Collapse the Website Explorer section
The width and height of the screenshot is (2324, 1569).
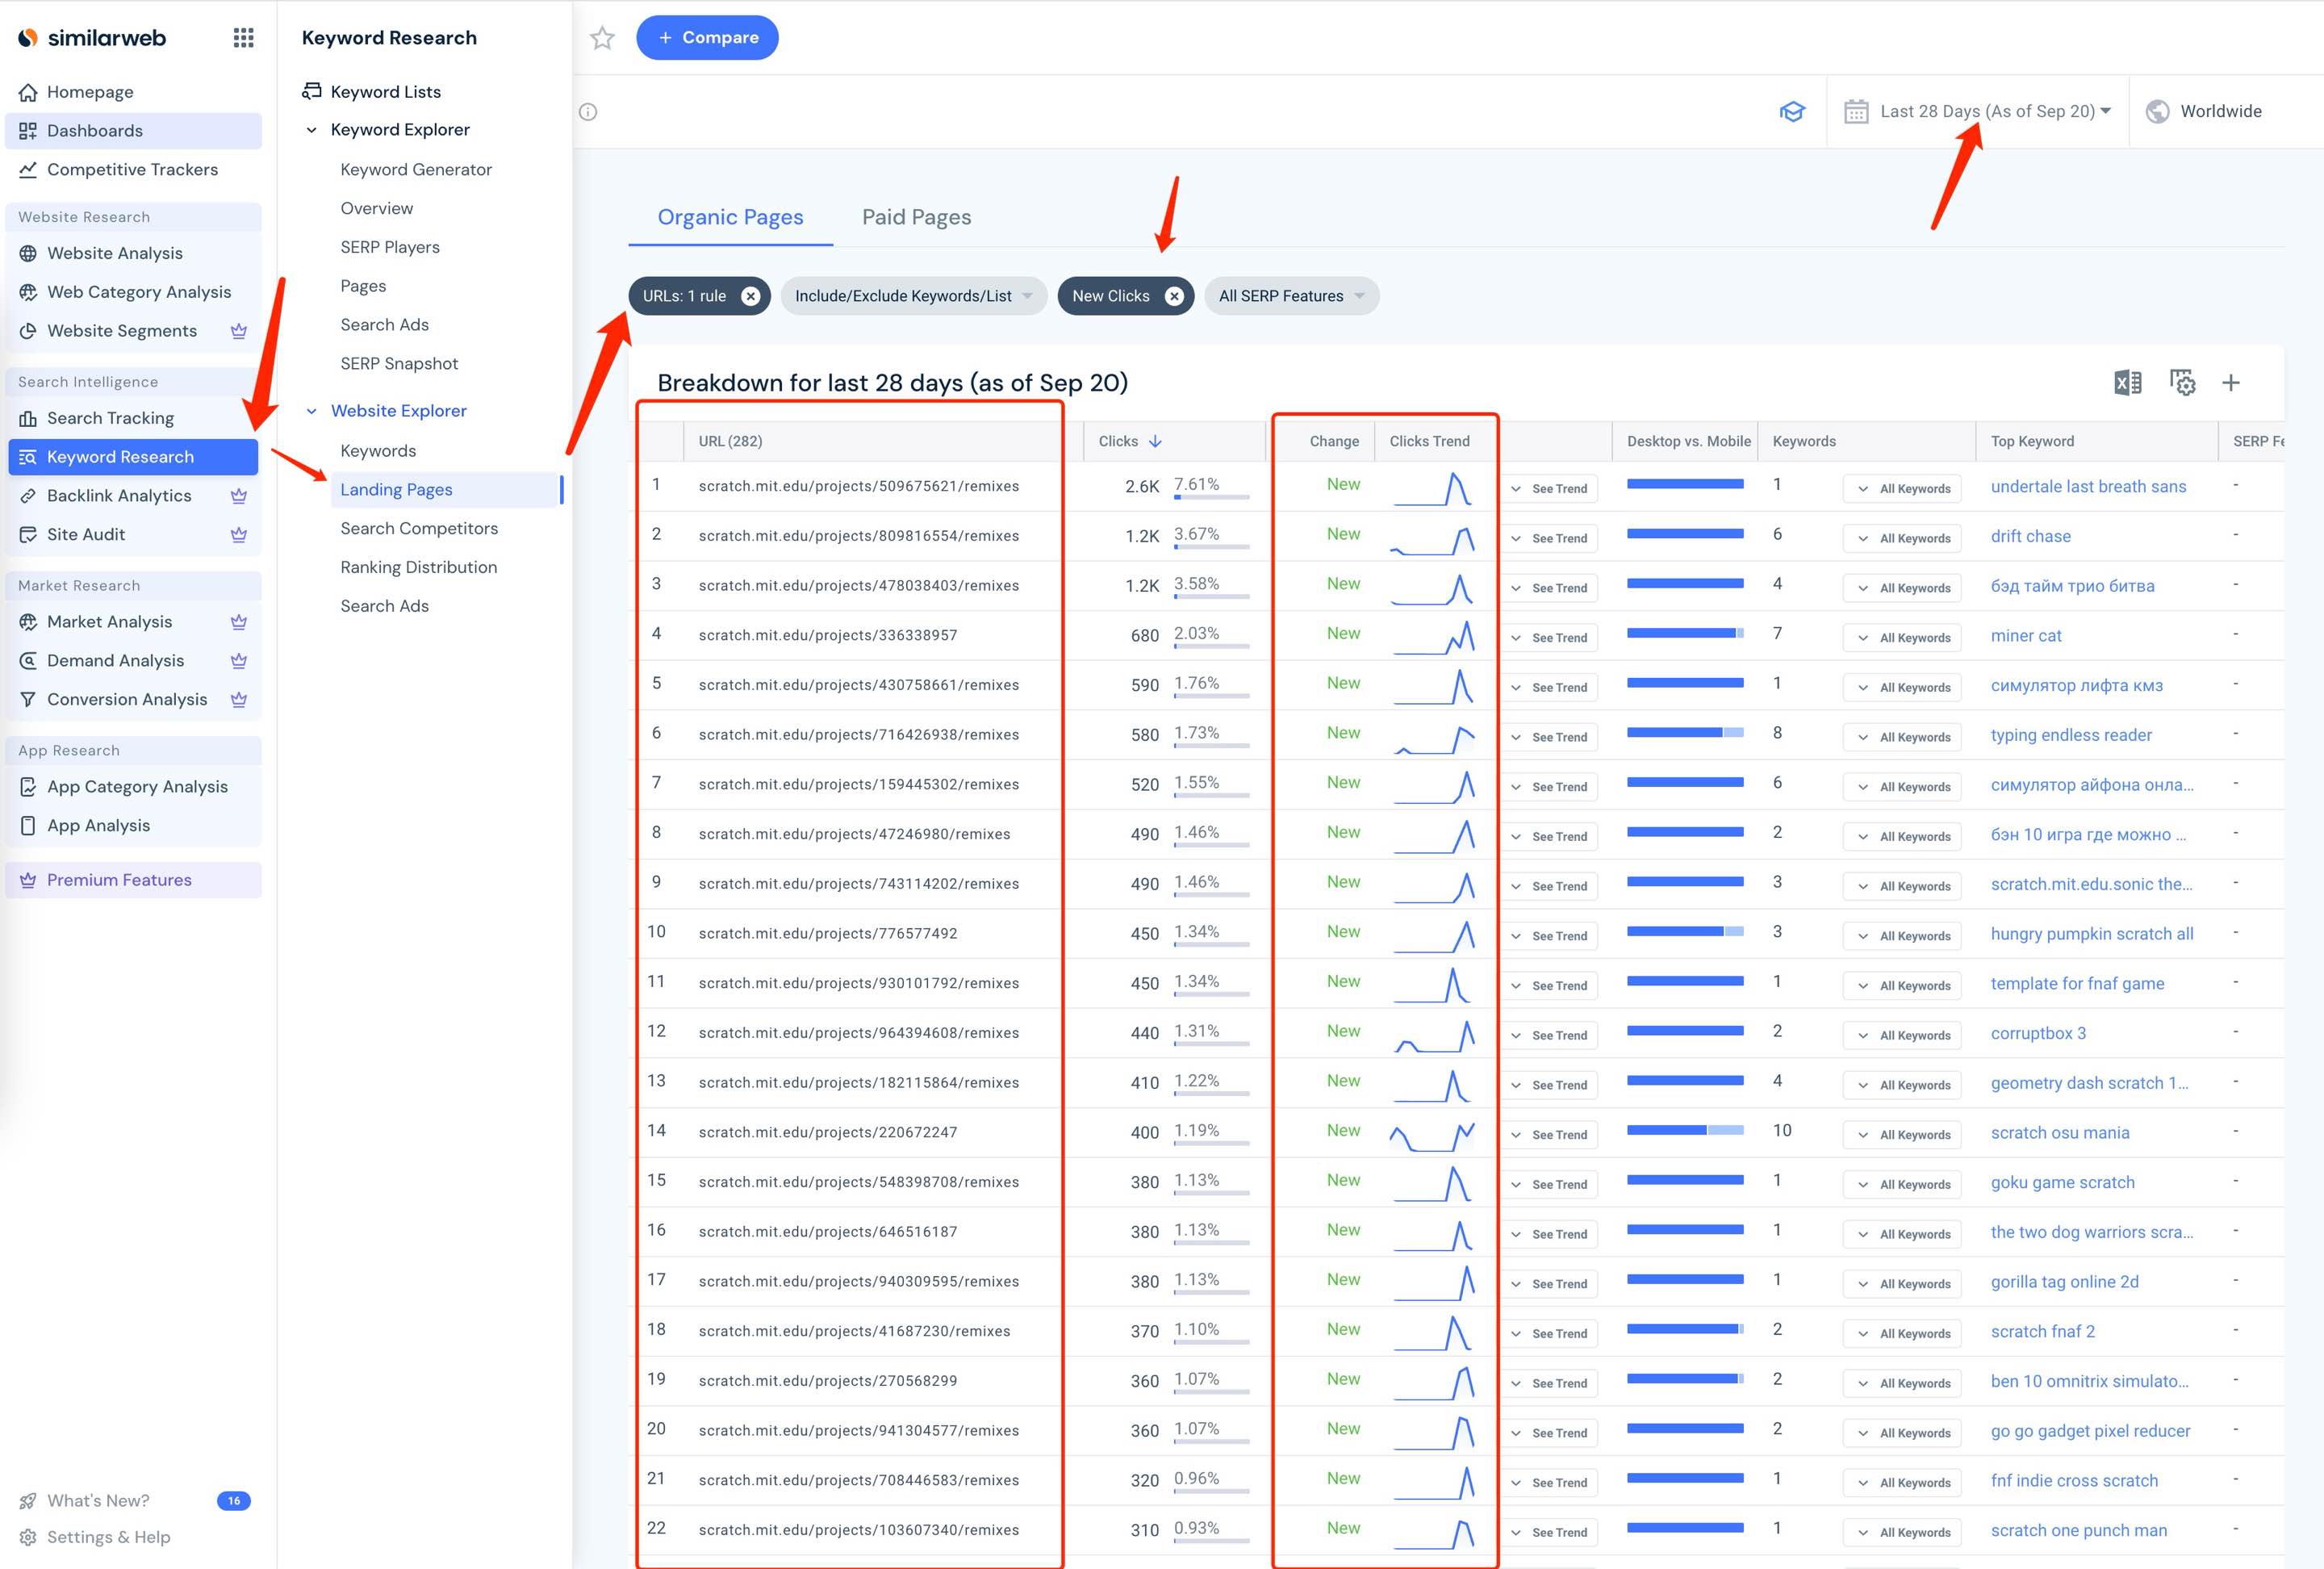[311, 411]
